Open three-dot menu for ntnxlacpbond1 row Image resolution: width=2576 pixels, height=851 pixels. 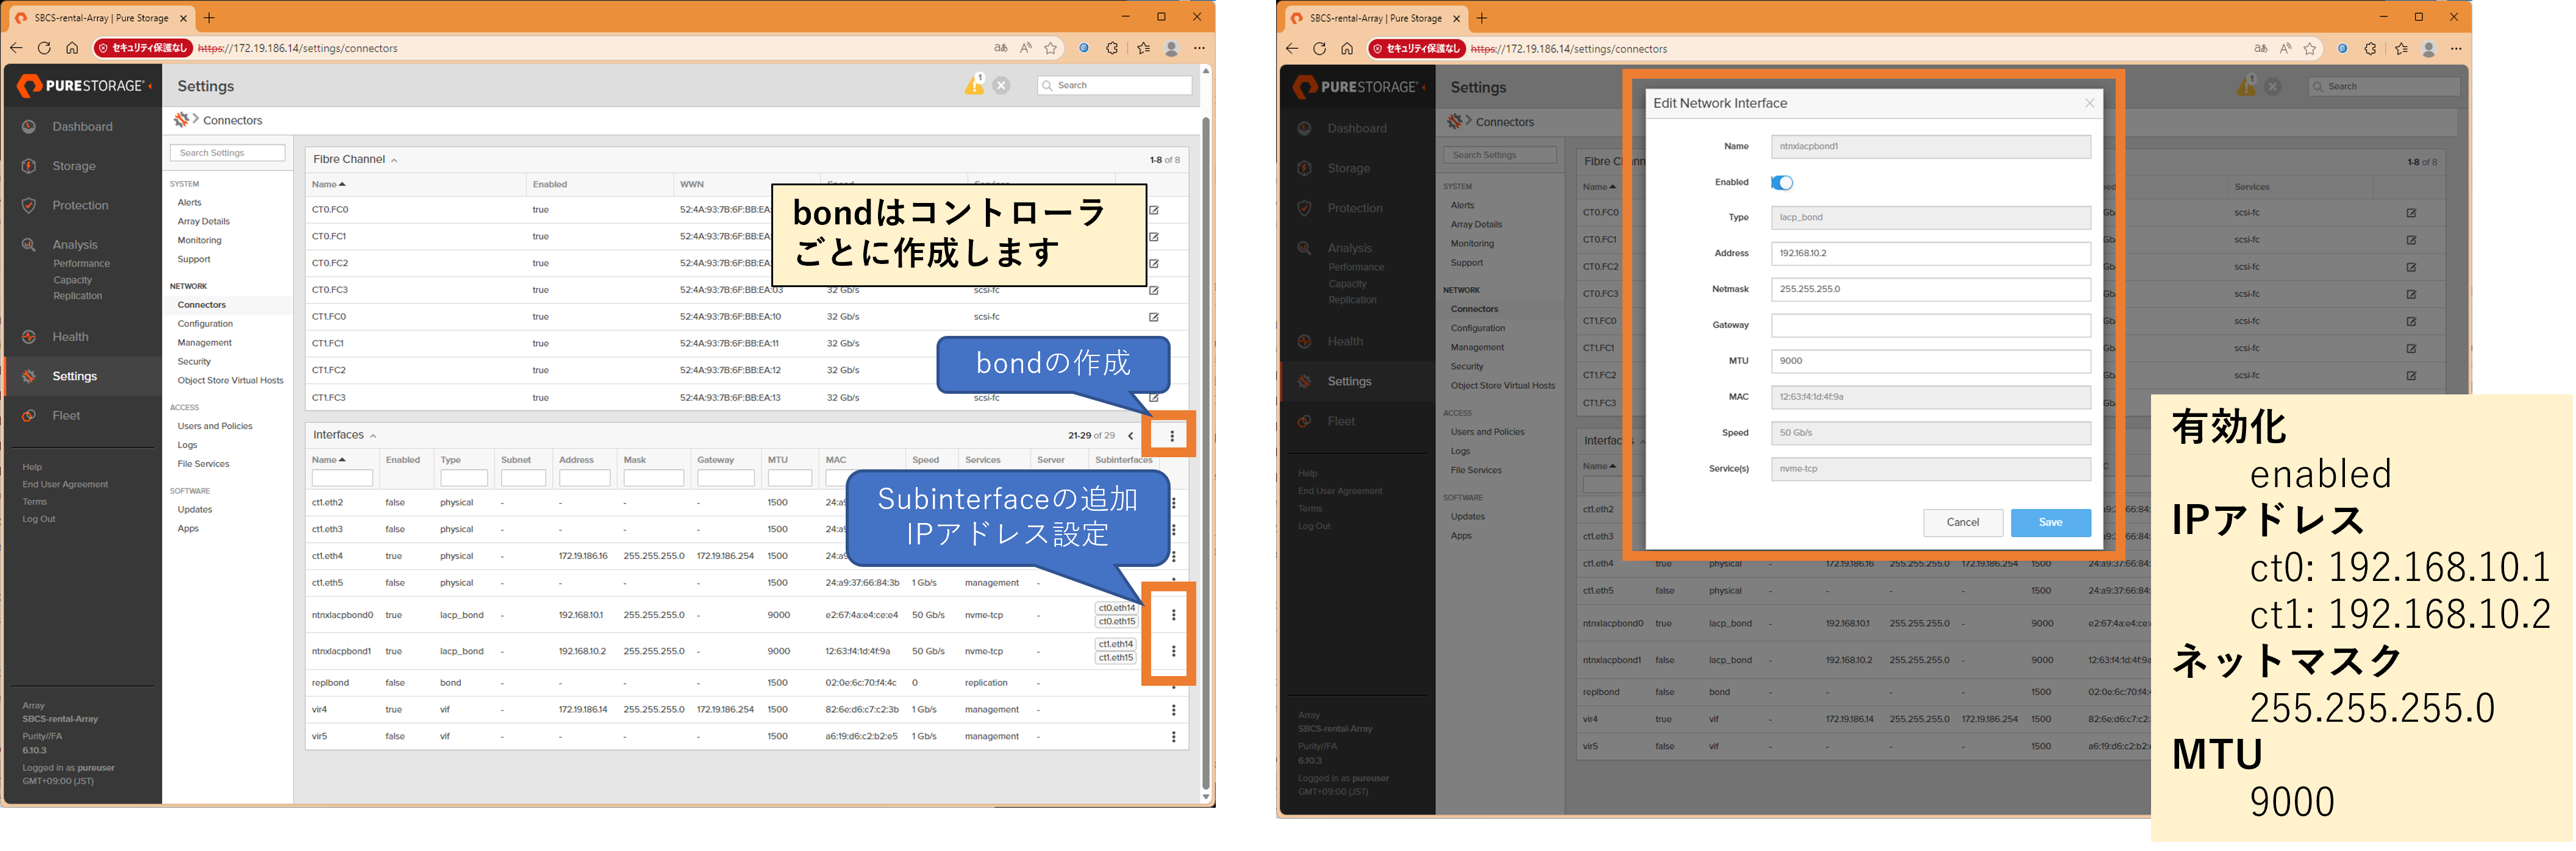(1173, 651)
